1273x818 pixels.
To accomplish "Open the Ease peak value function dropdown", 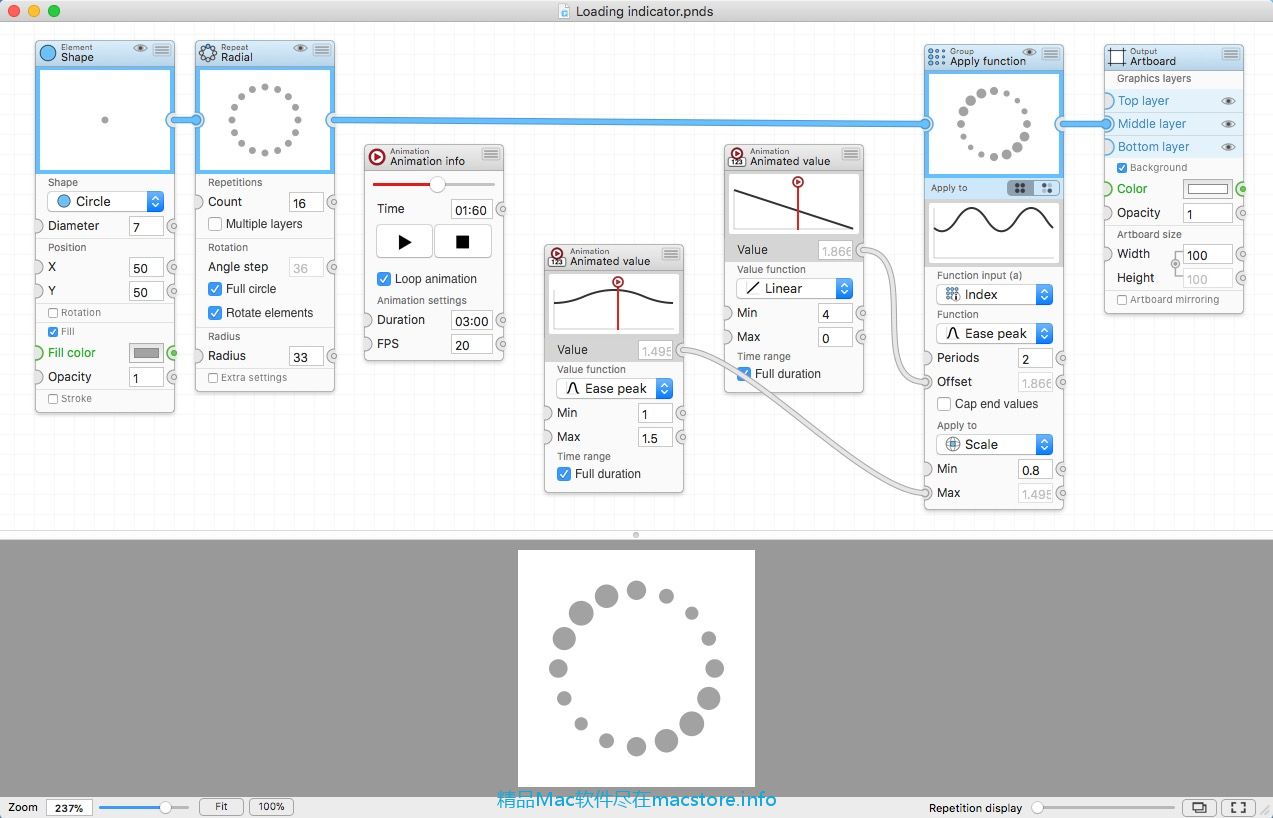I will point(615,388).
